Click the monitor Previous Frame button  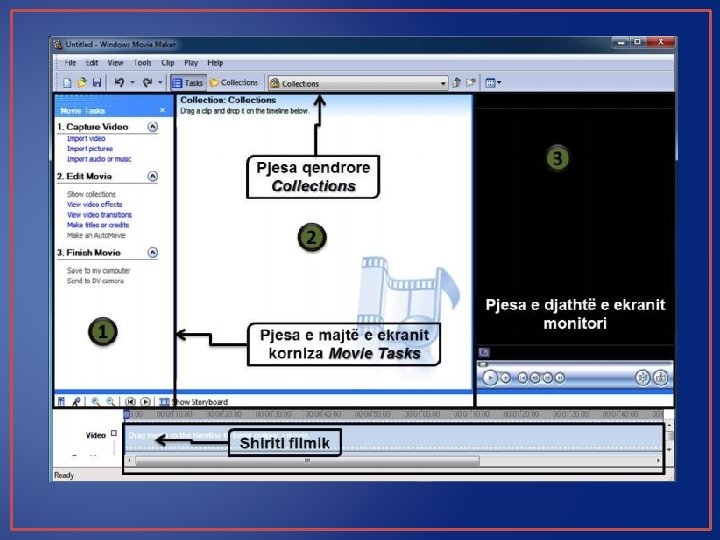click(535, 378)
